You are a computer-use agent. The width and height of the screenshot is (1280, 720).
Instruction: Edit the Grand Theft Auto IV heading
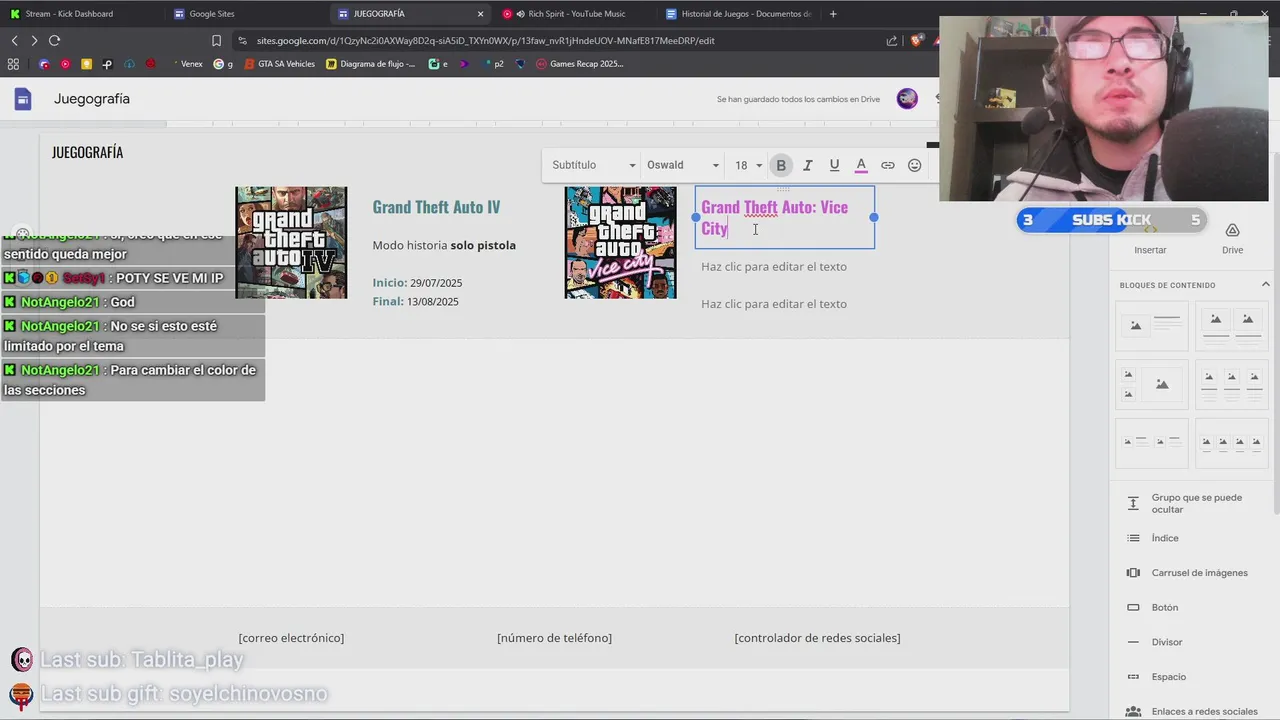[x=436, y=207]
